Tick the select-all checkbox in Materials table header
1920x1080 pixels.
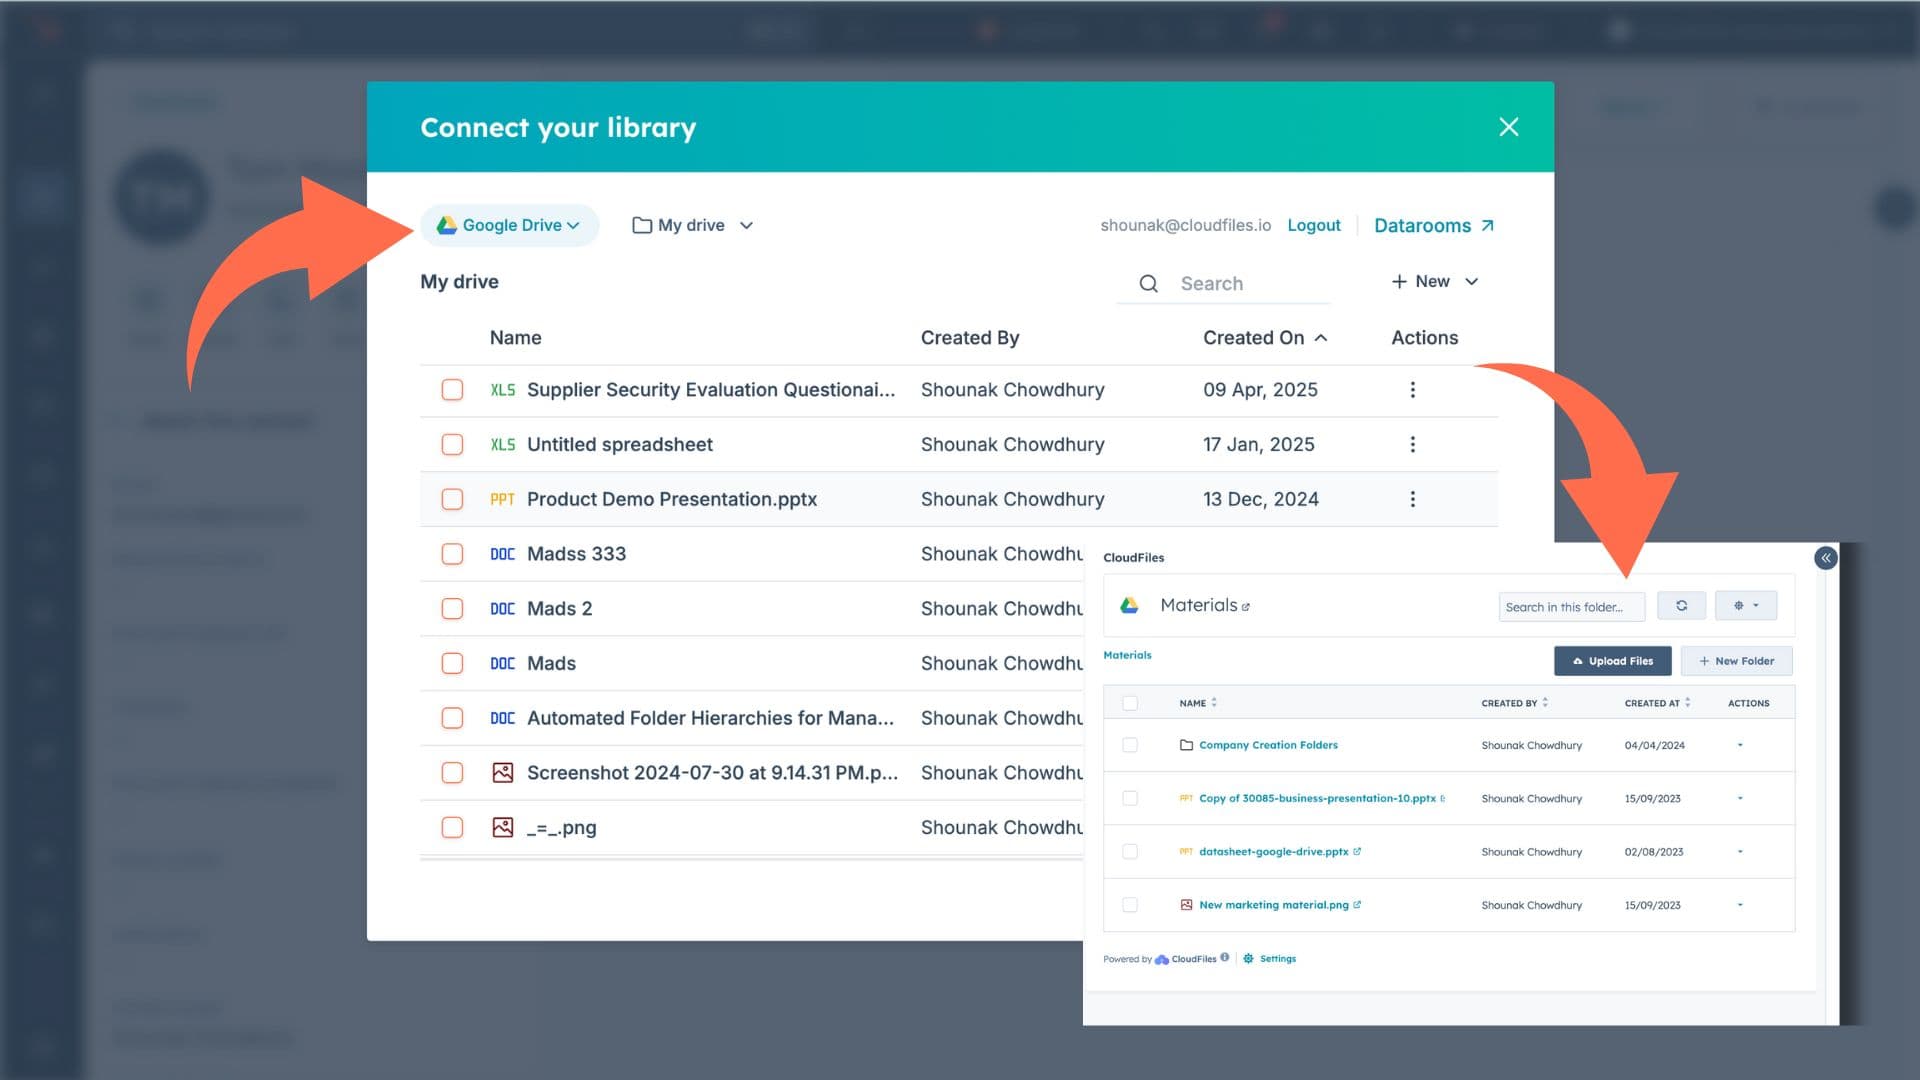[x=1130, y=703]
